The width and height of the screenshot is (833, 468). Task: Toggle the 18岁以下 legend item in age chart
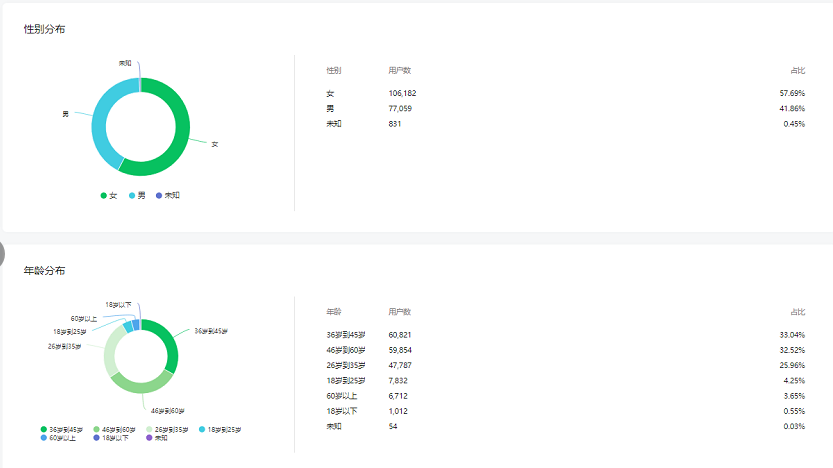coord(111,438)
